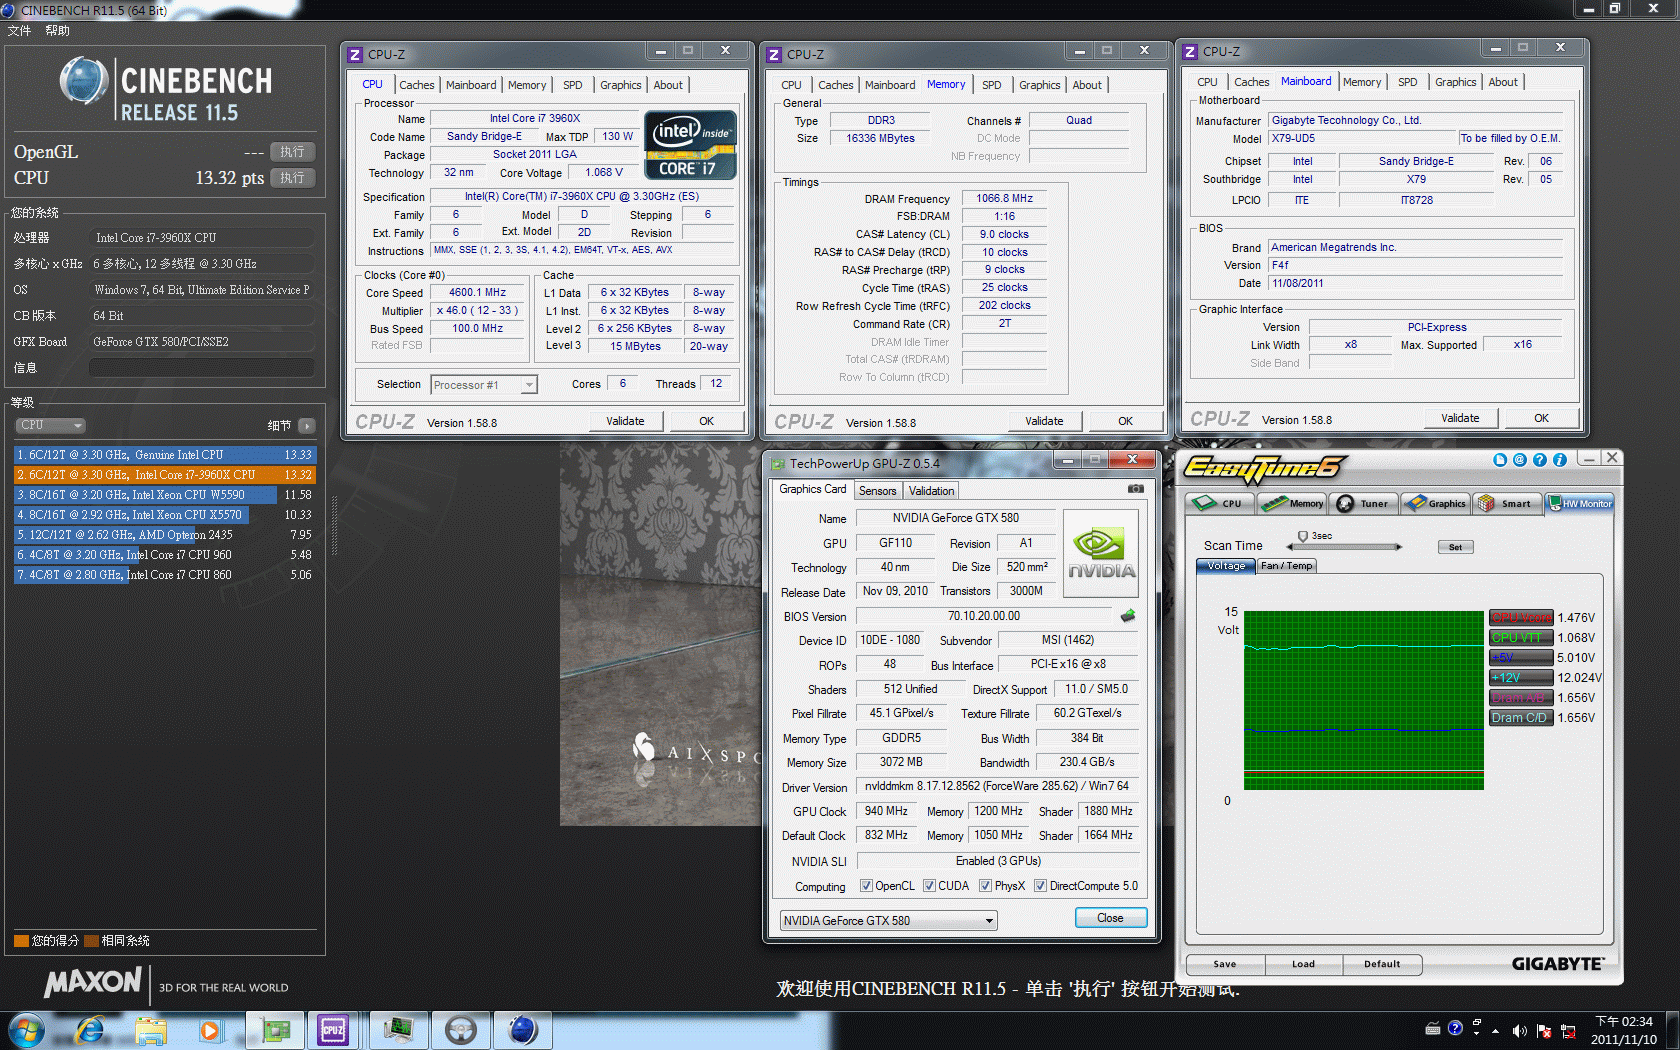The width and height of the screenshot is (1680, 1050).
Task: Select ranking row AMD Opteron 2435
Action: click(164, 535)
